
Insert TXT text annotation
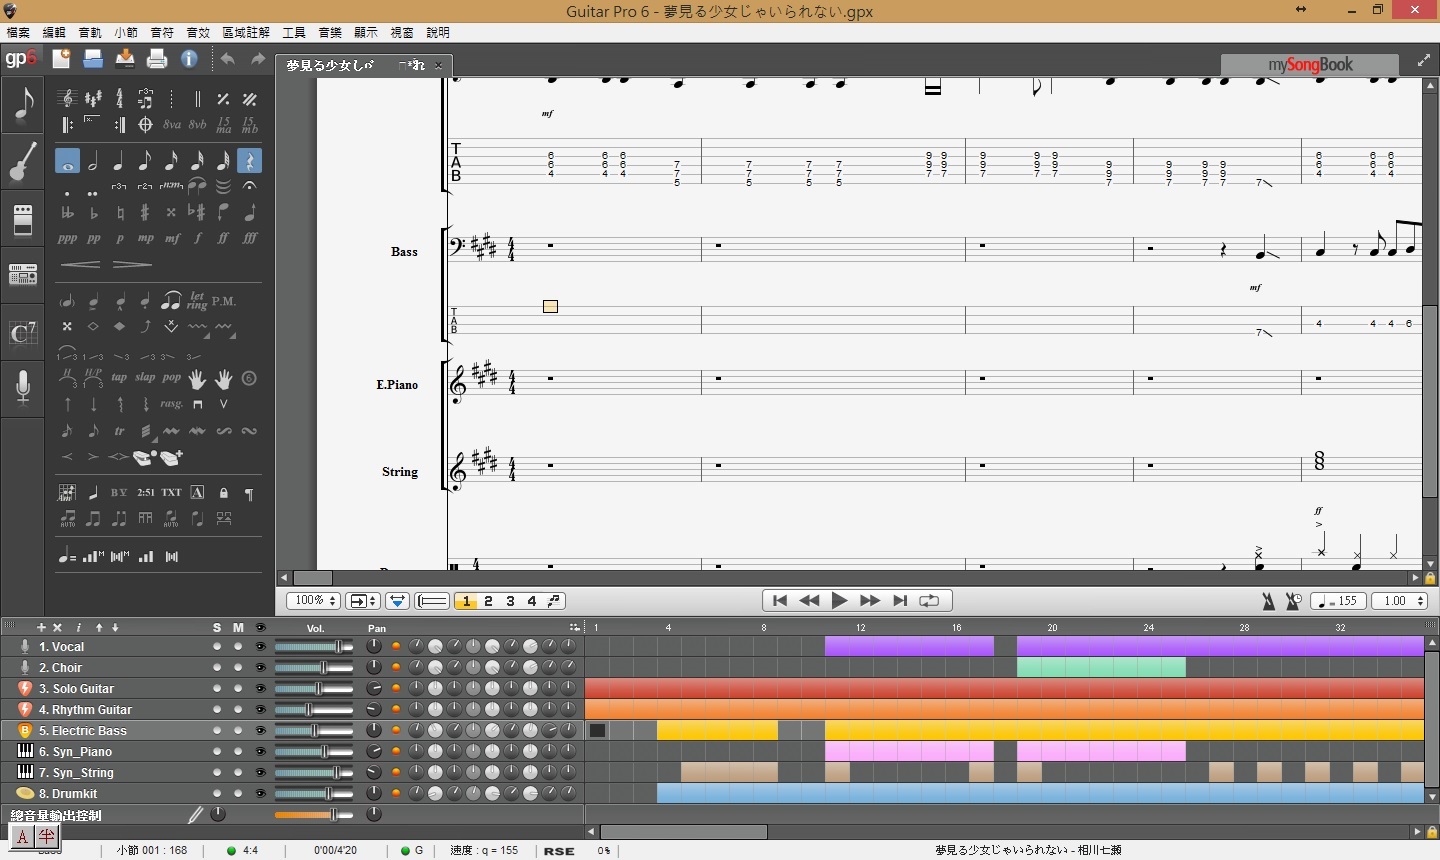(171, 492)
